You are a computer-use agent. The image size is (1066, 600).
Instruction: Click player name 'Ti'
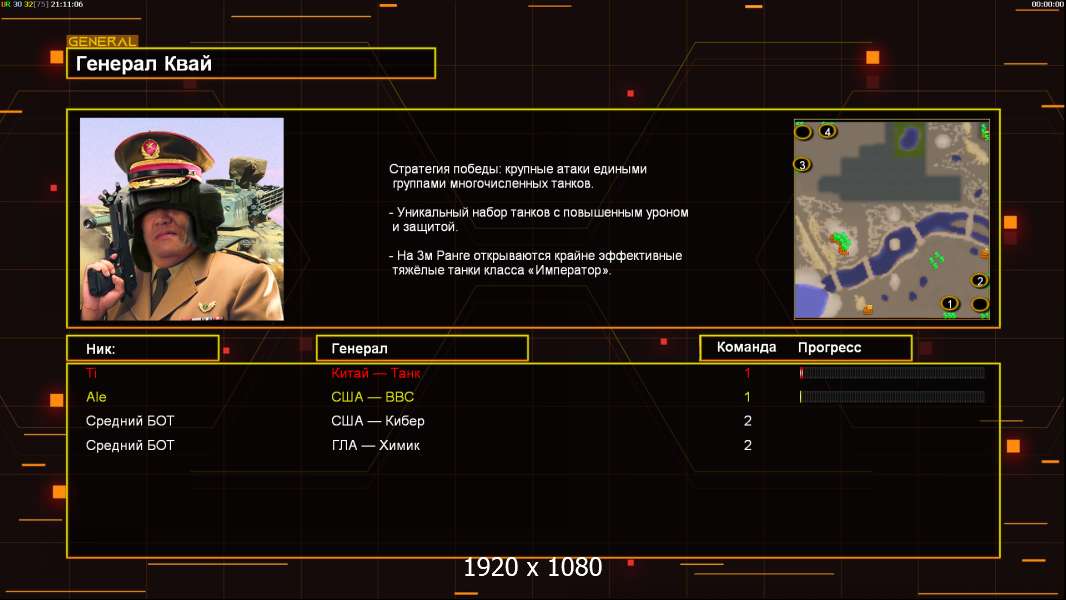tap(91, 372)
